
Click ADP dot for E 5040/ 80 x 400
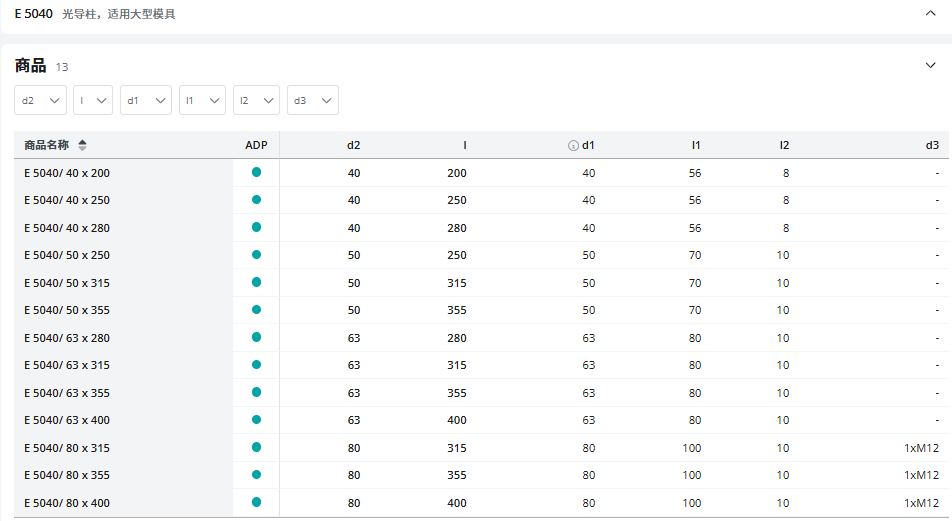tap(256, 502)
